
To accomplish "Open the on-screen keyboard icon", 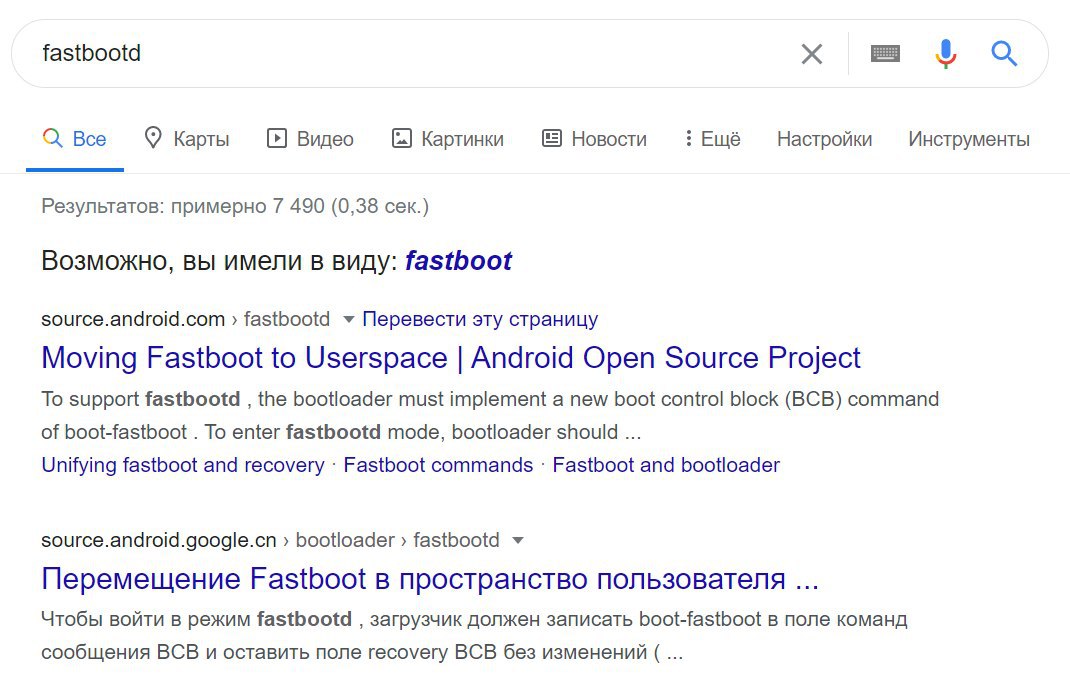I will coord(885,53).
